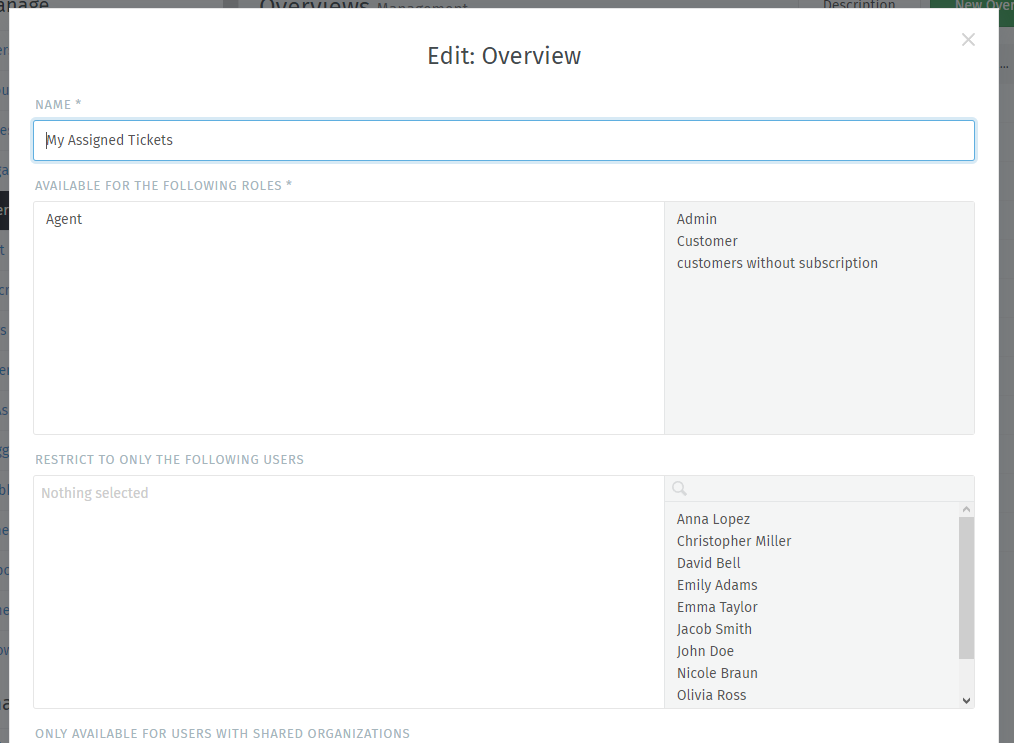This screenshot has height=743, width=1014.
Task: Click the user search magnifier icon
Action: pos(679,489)
